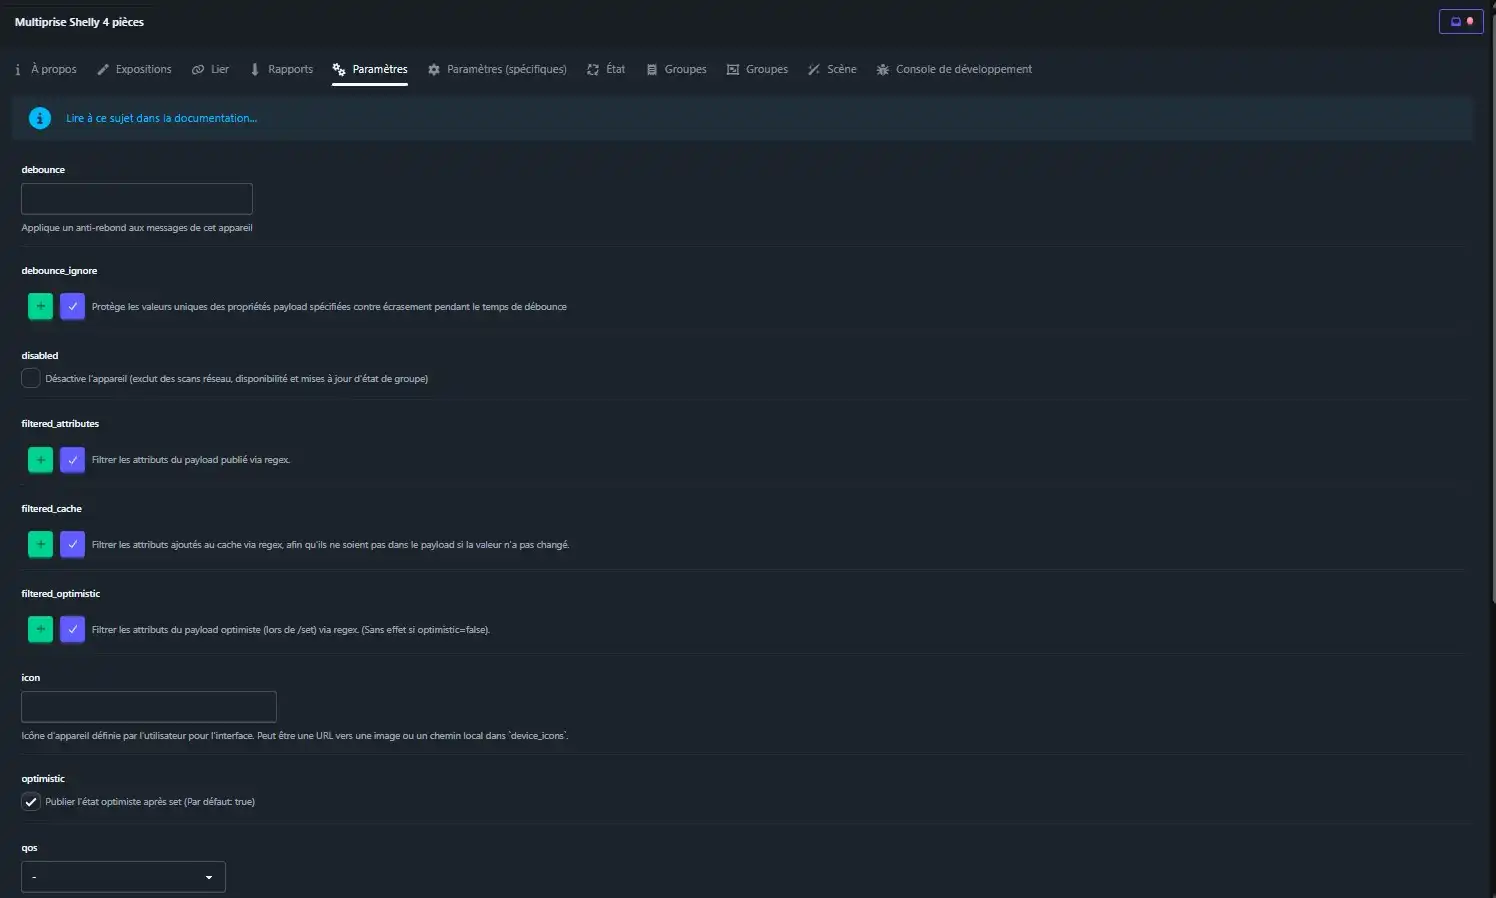Viewport: 1496px width, 898px height.
Task: Focus the icon text field
Action: (149, 707)
